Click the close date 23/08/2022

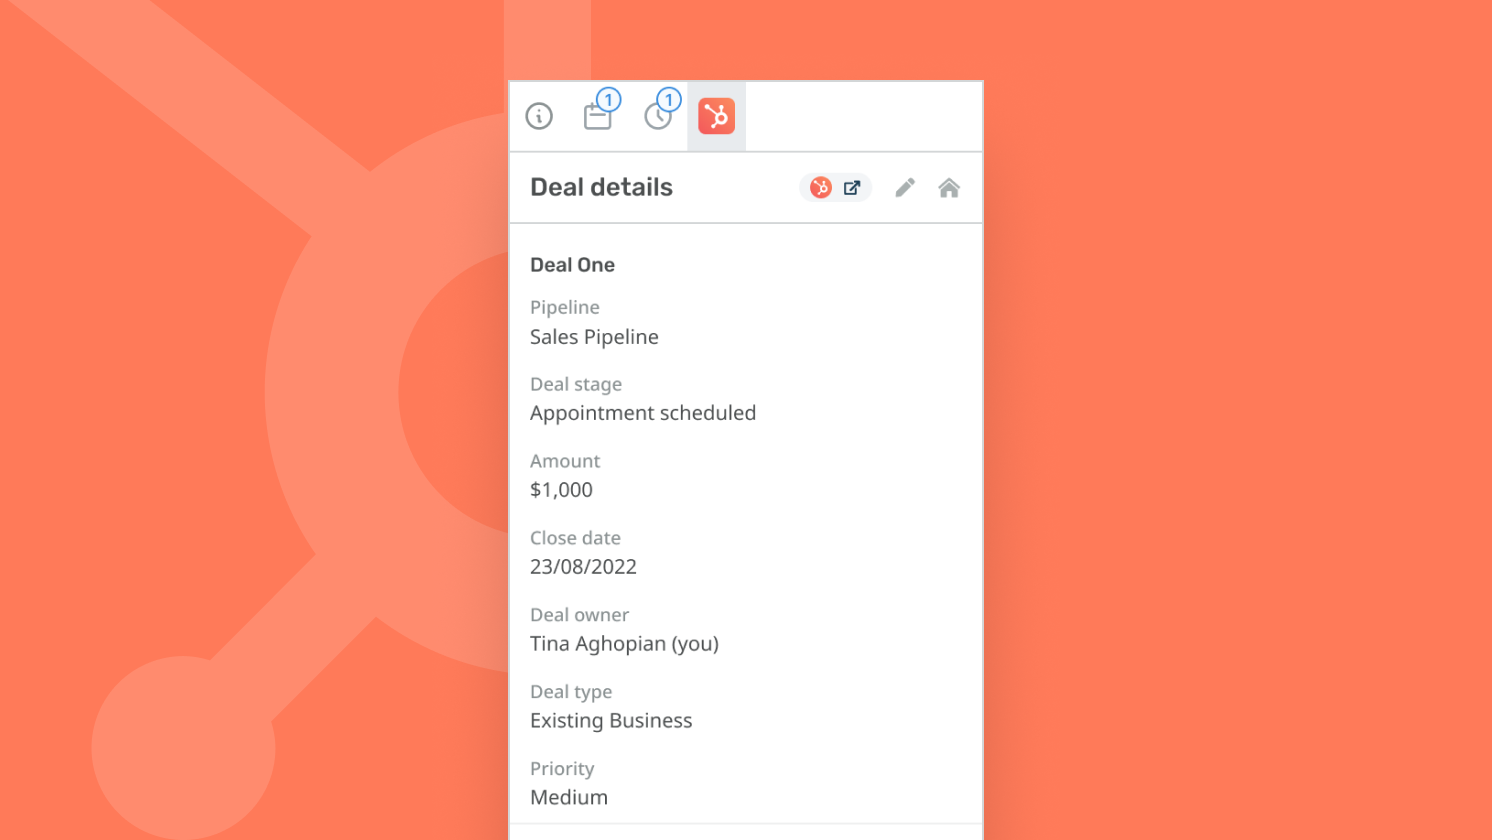583,566
